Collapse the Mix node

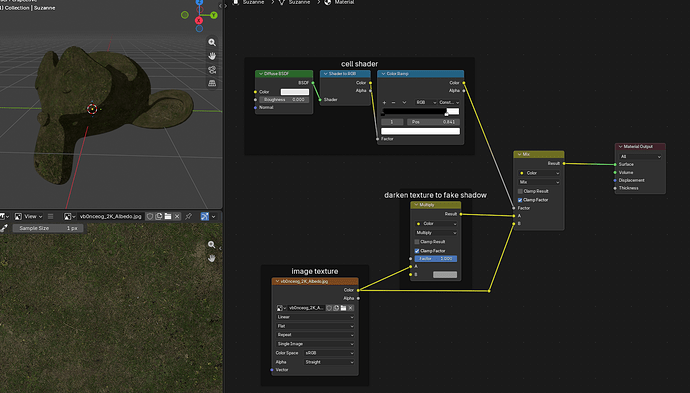(x=519, y=154)
